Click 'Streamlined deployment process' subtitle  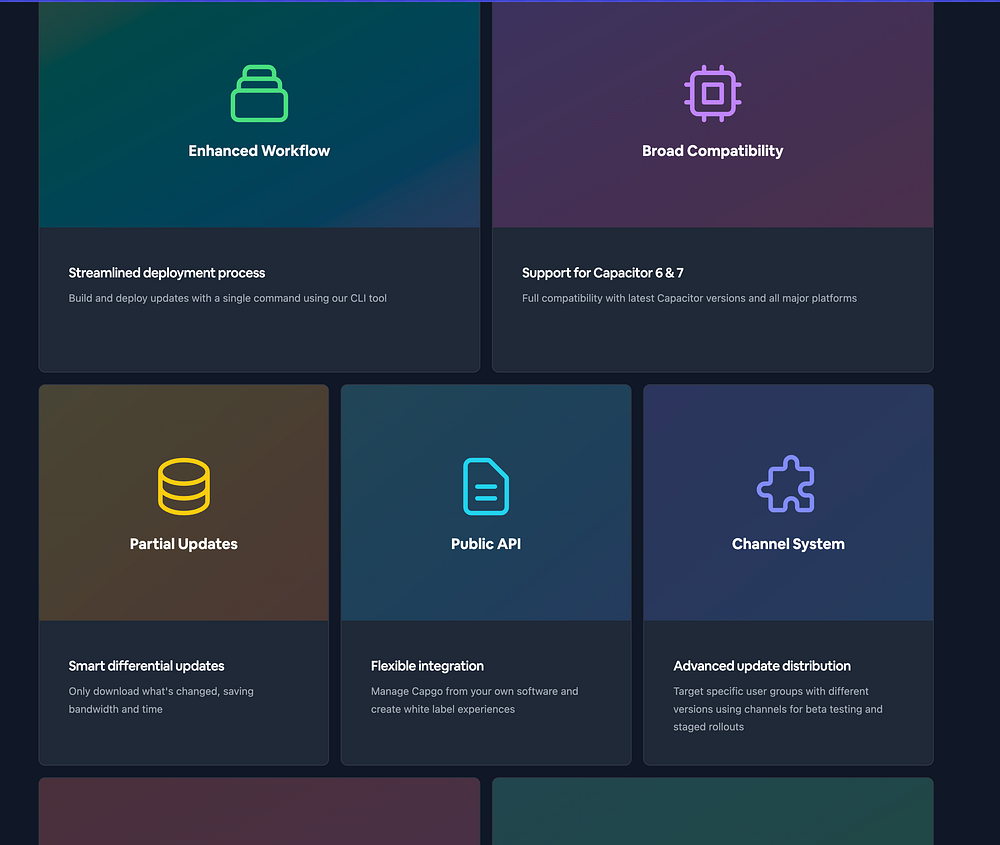point(166,273)
